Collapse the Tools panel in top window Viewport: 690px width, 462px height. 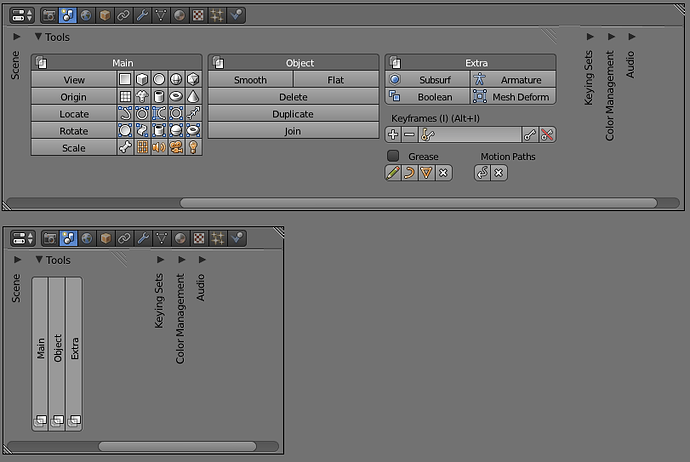38,37
